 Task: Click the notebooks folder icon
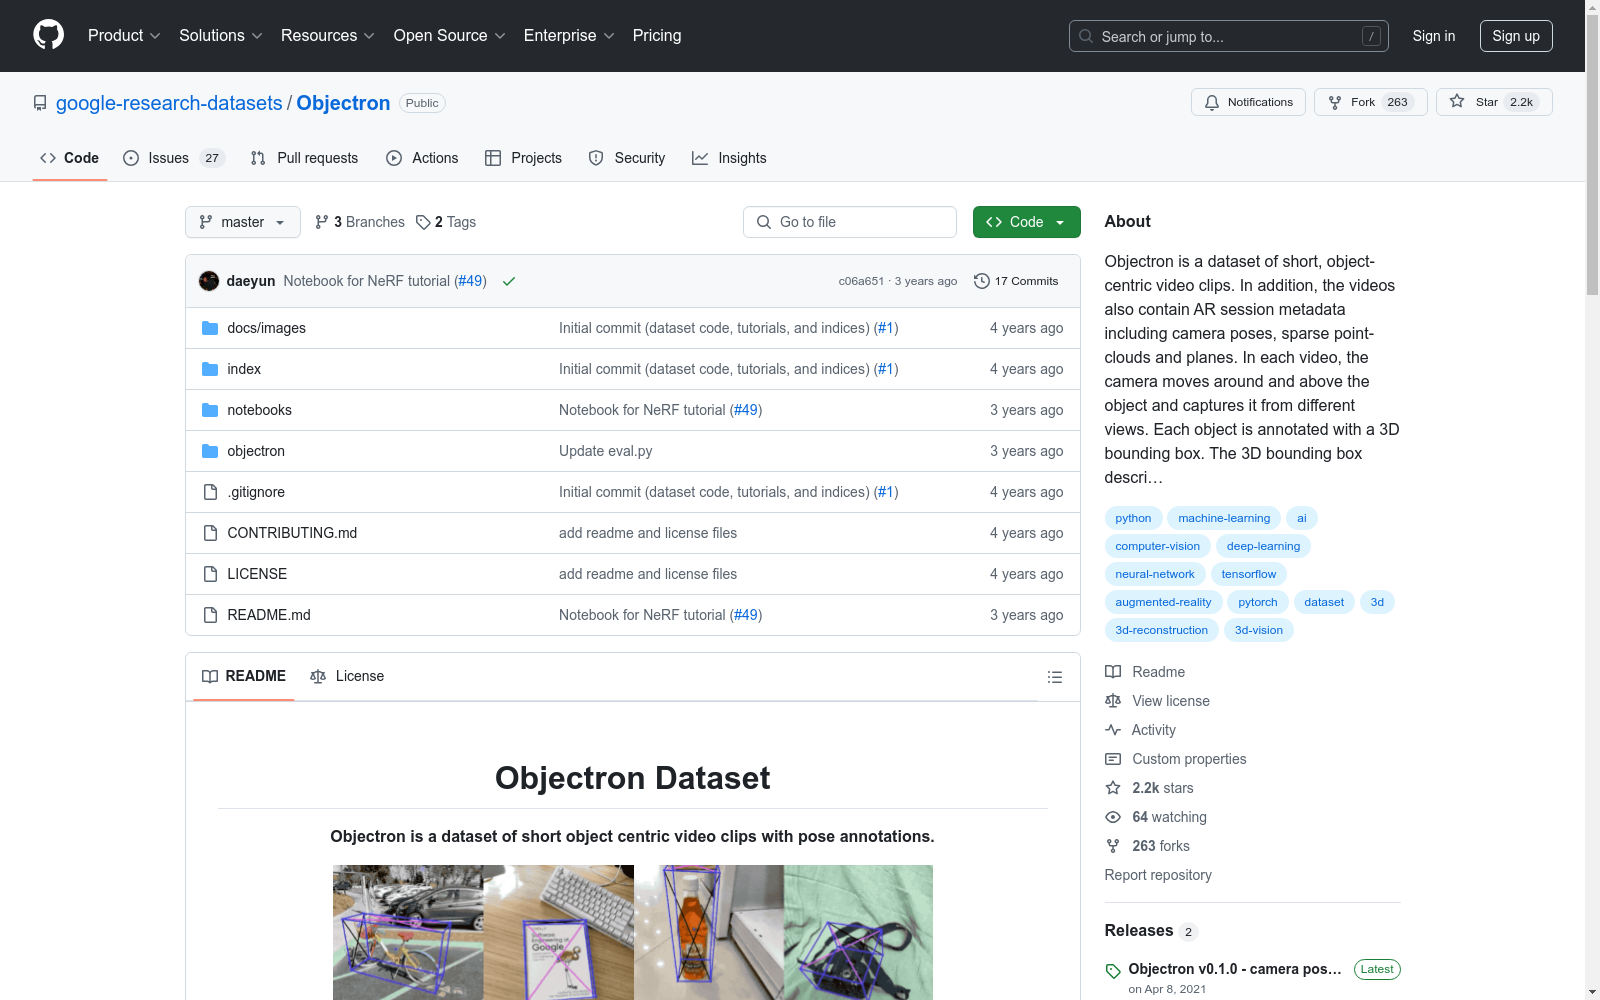[210, 410]
